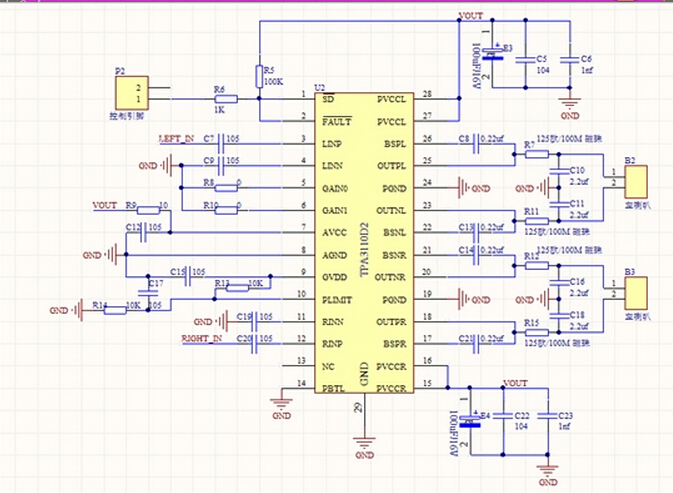This screenshot has width=673, height=493.
Task: Click resistor R5 100K symbol
Action: (x=259, y=77)
